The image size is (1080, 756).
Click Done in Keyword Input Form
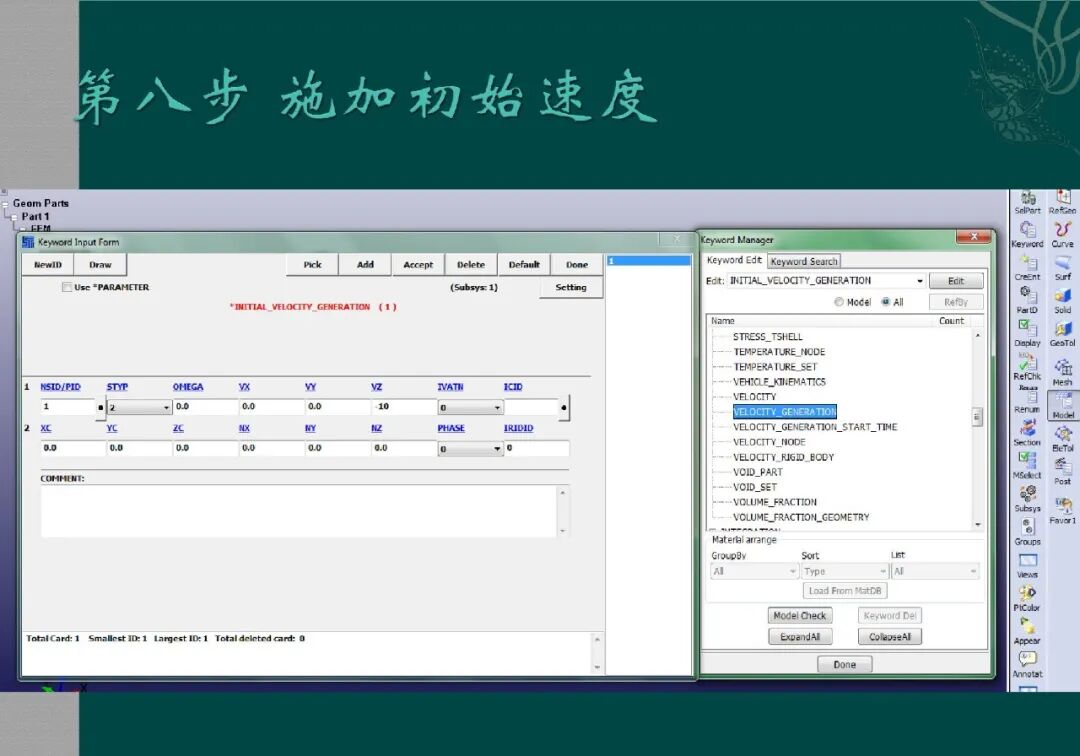click(577, 264)
